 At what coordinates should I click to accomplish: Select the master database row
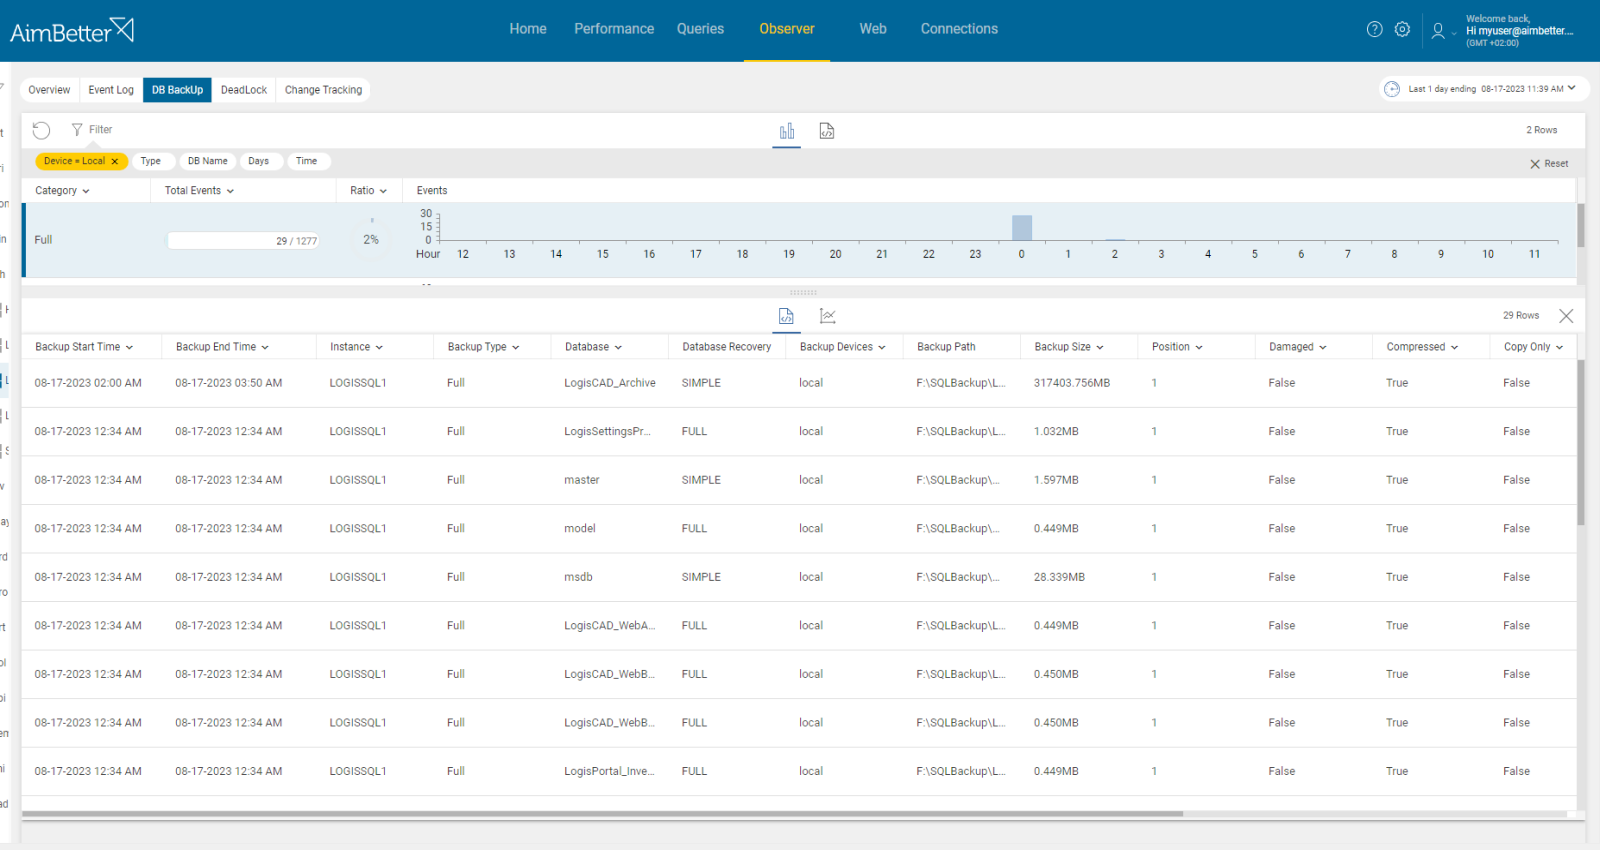[798, 481]
